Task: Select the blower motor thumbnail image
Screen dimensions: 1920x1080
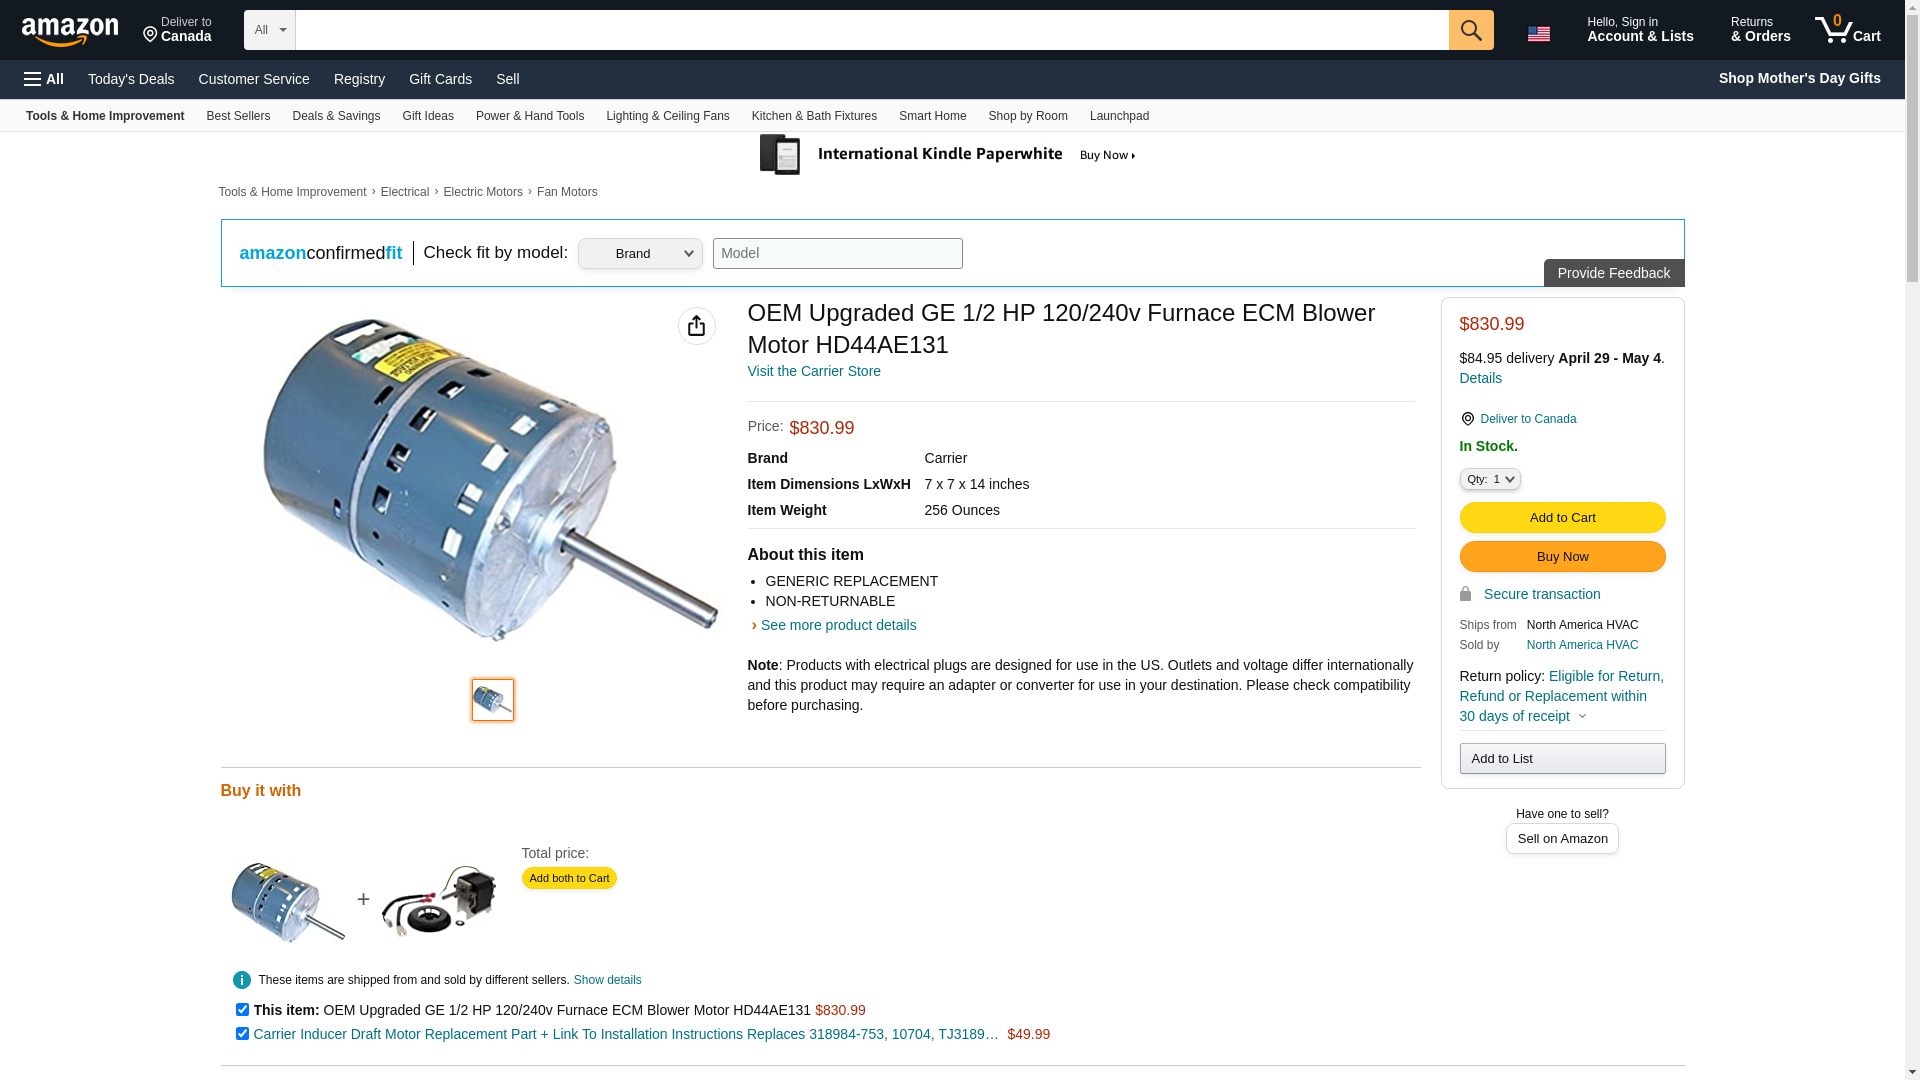Action: point(492,700)
